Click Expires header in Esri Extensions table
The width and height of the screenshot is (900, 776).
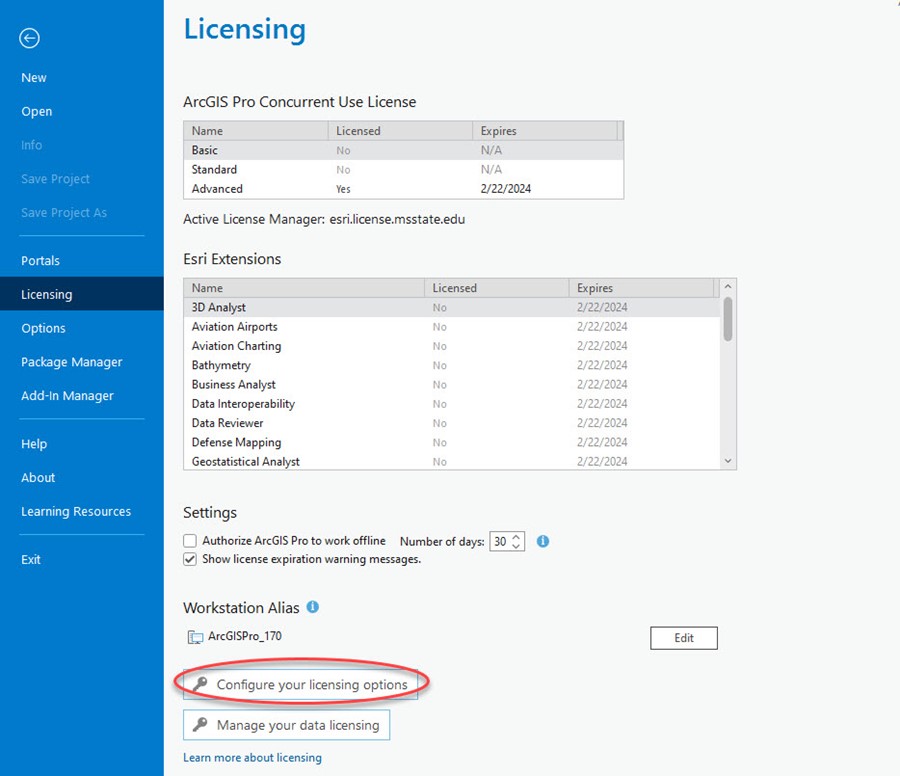pyautogui.click(x=641, y=288)
